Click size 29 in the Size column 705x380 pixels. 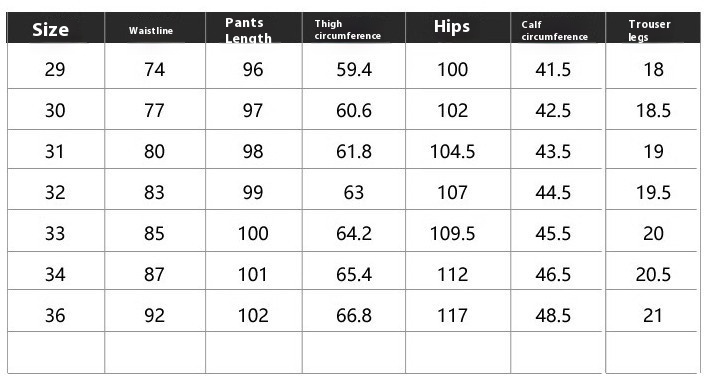pos(55,70)
